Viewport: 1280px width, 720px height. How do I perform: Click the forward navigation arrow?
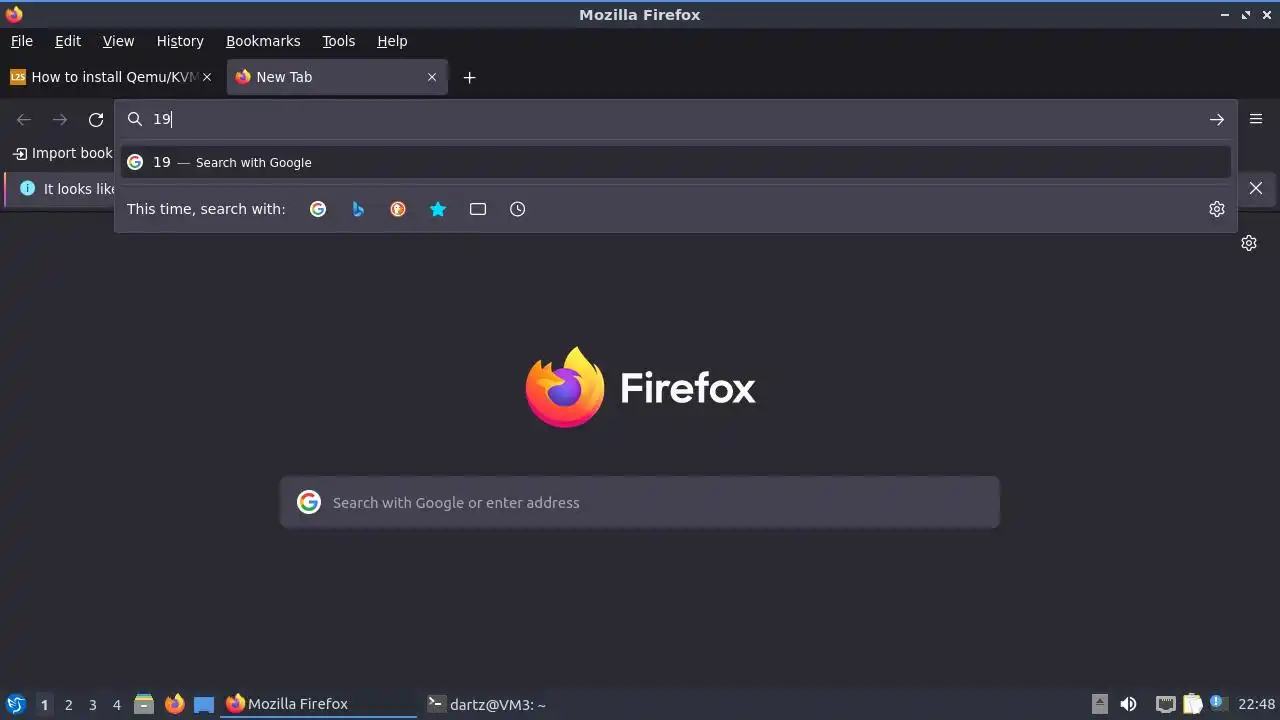(60, 120)
